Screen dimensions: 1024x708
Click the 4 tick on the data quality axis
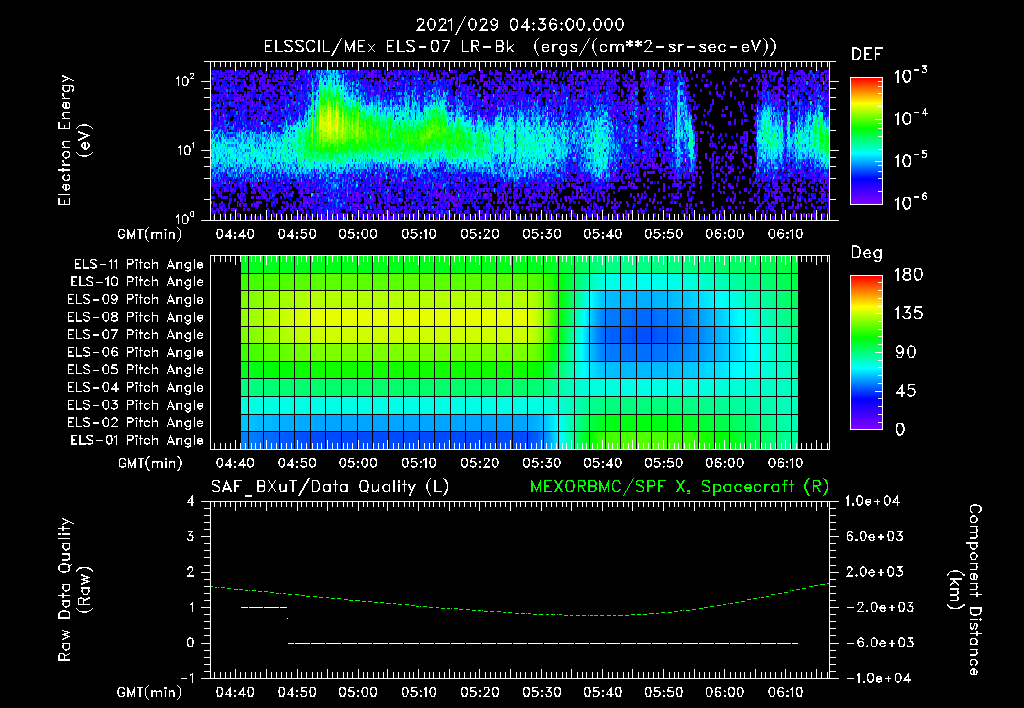[190, 501]
